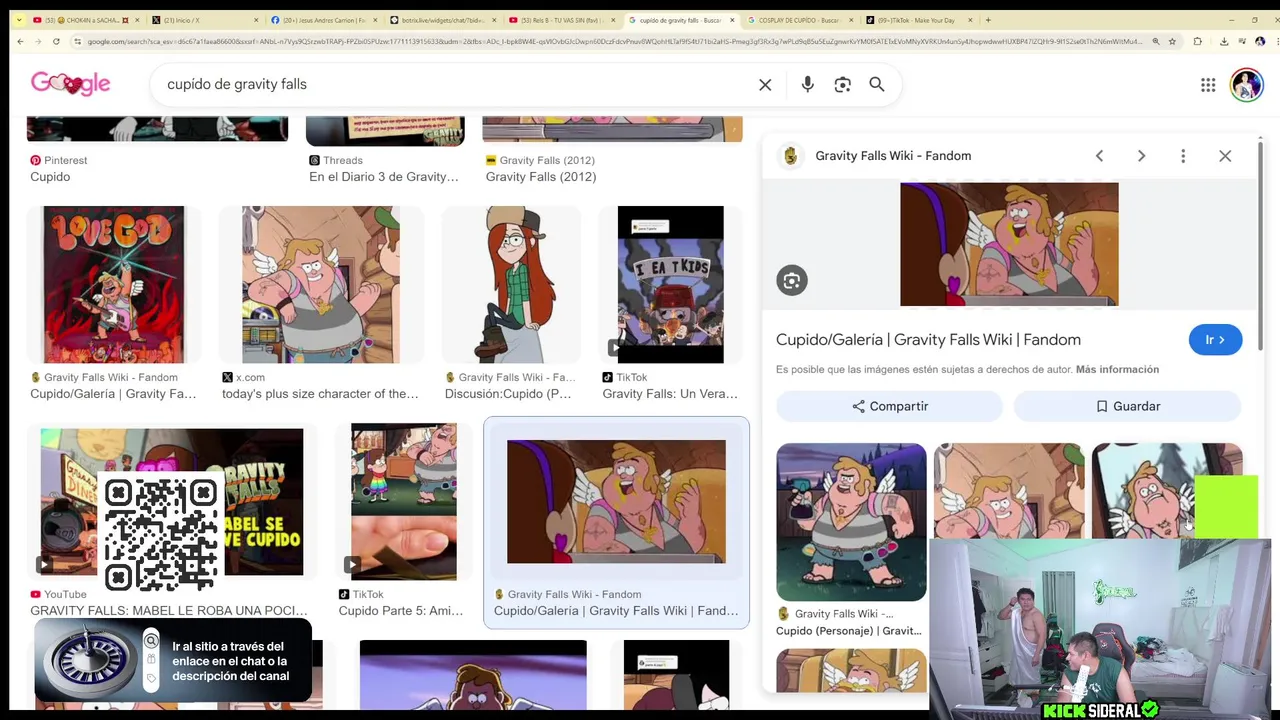
Task: Click the browser address bar URL
Action: pyautogui.click(x=615, y=41)
